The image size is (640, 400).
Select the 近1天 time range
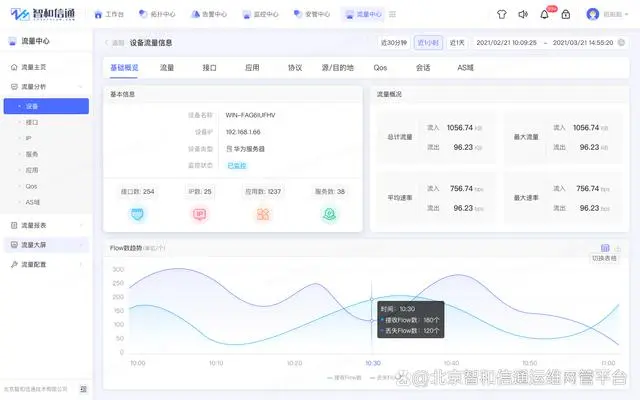457,42
